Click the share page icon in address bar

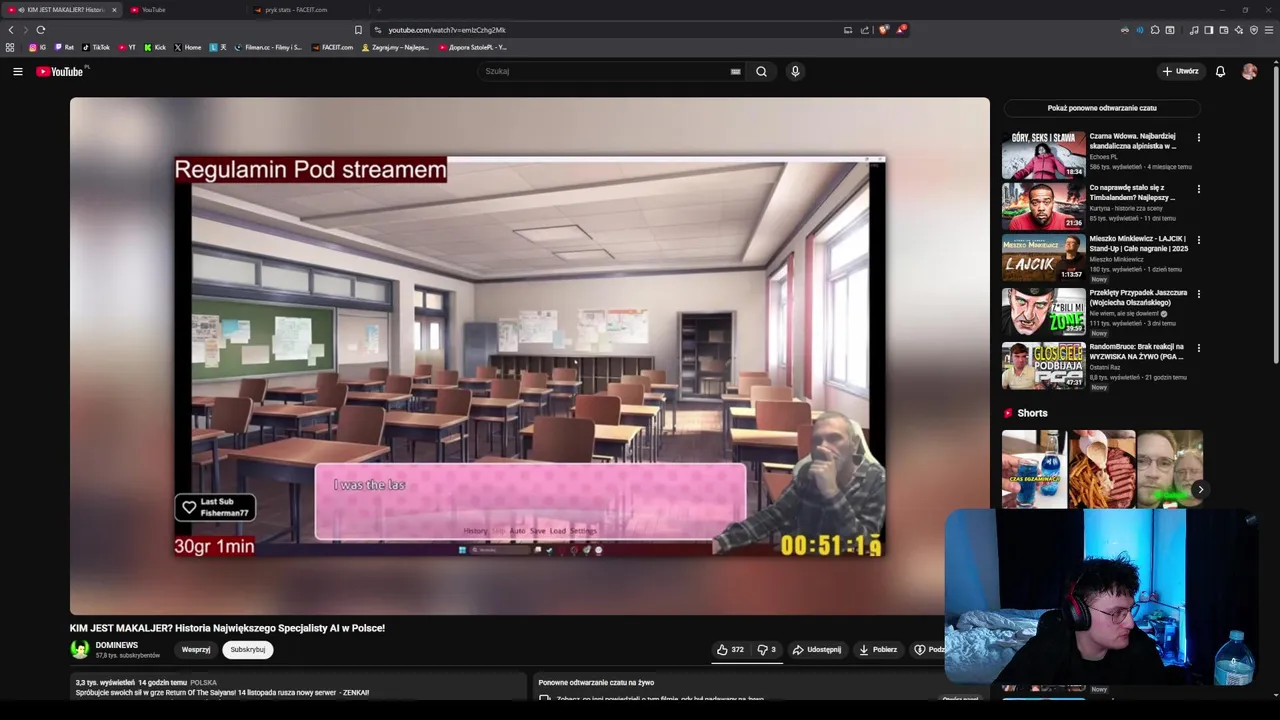click(865, 30)
